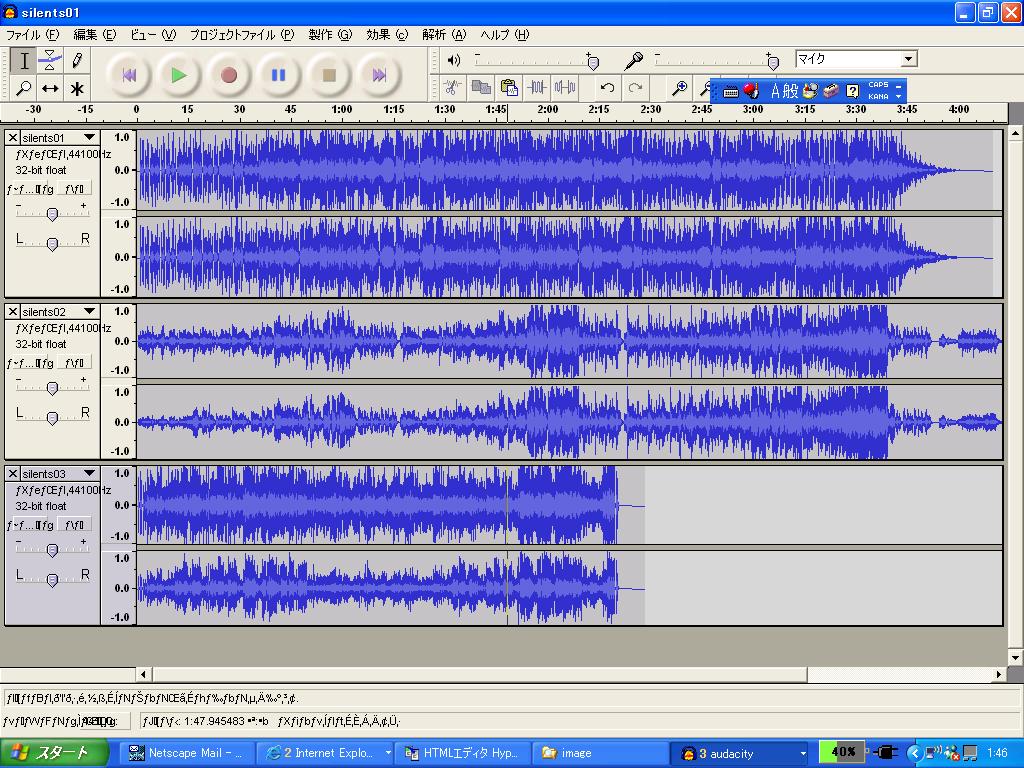Toggle Solo on the silents01 track

(74, 189)
